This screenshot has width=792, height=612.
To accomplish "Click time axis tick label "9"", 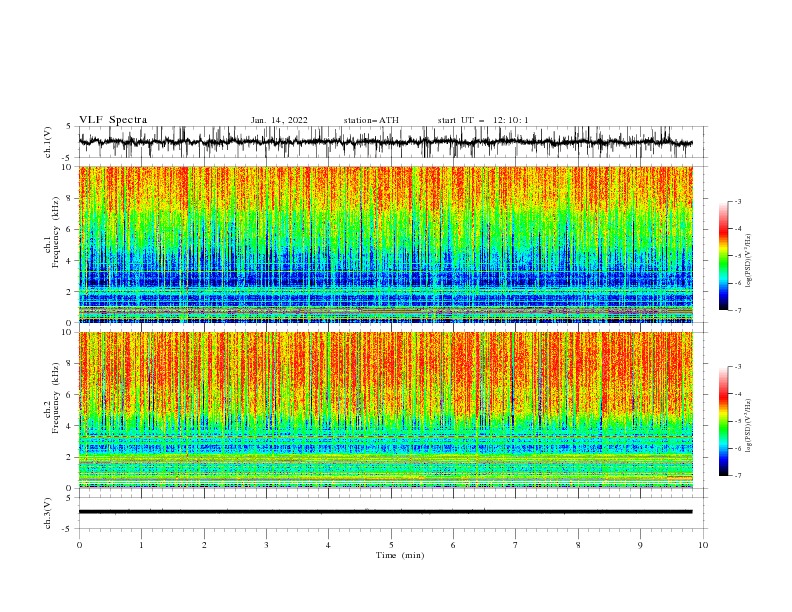I will pyautogui.click(x=640, y=545).
